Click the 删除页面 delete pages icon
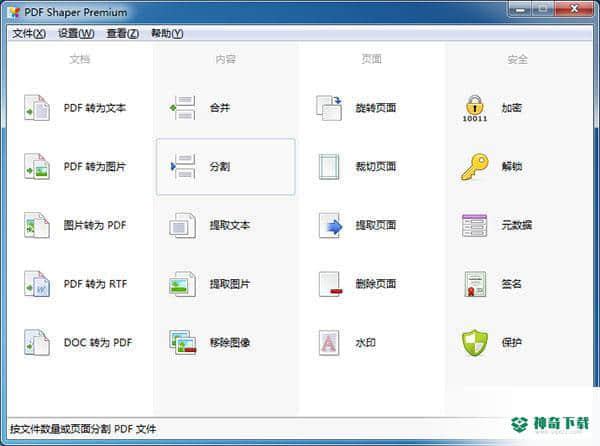 (330, 284)
